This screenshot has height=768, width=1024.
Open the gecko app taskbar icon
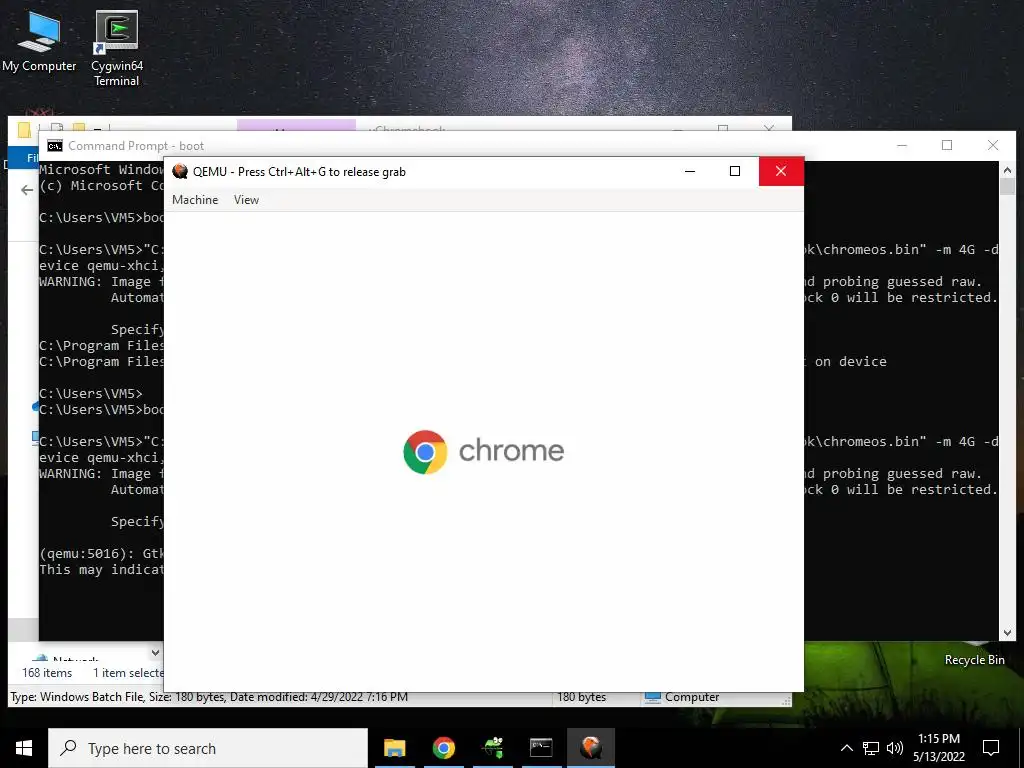point(492,748)
